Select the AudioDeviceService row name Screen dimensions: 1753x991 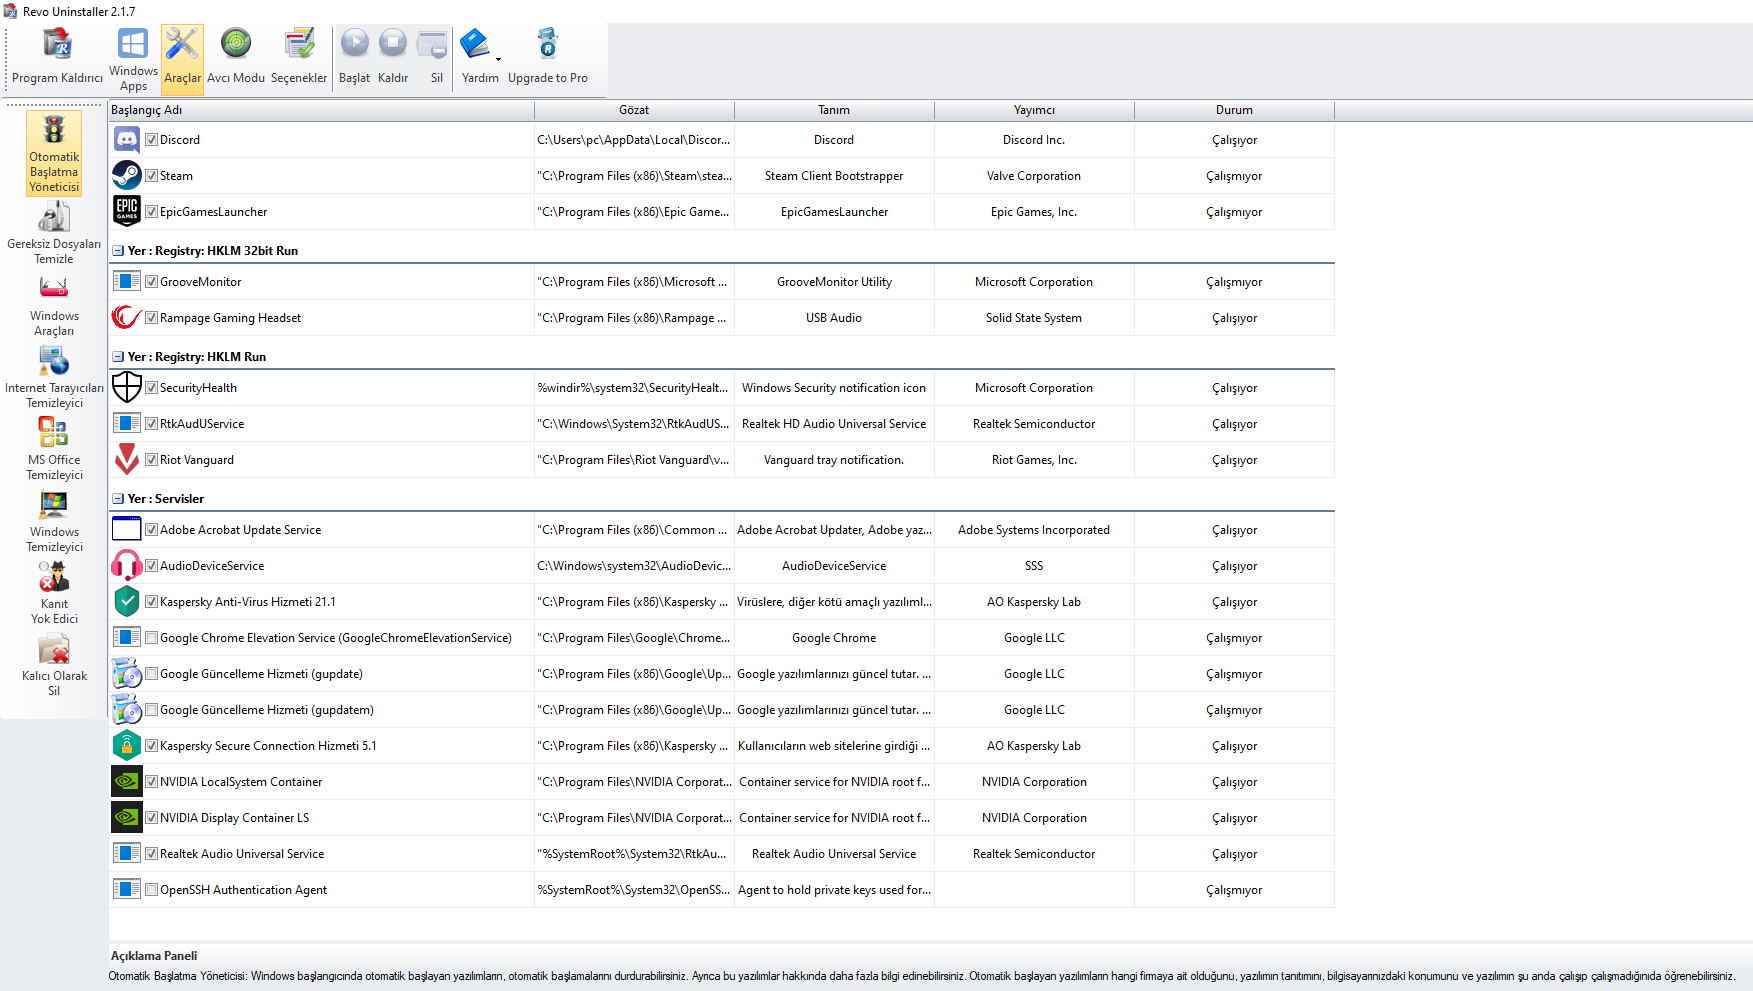click(x=212, y=566)
